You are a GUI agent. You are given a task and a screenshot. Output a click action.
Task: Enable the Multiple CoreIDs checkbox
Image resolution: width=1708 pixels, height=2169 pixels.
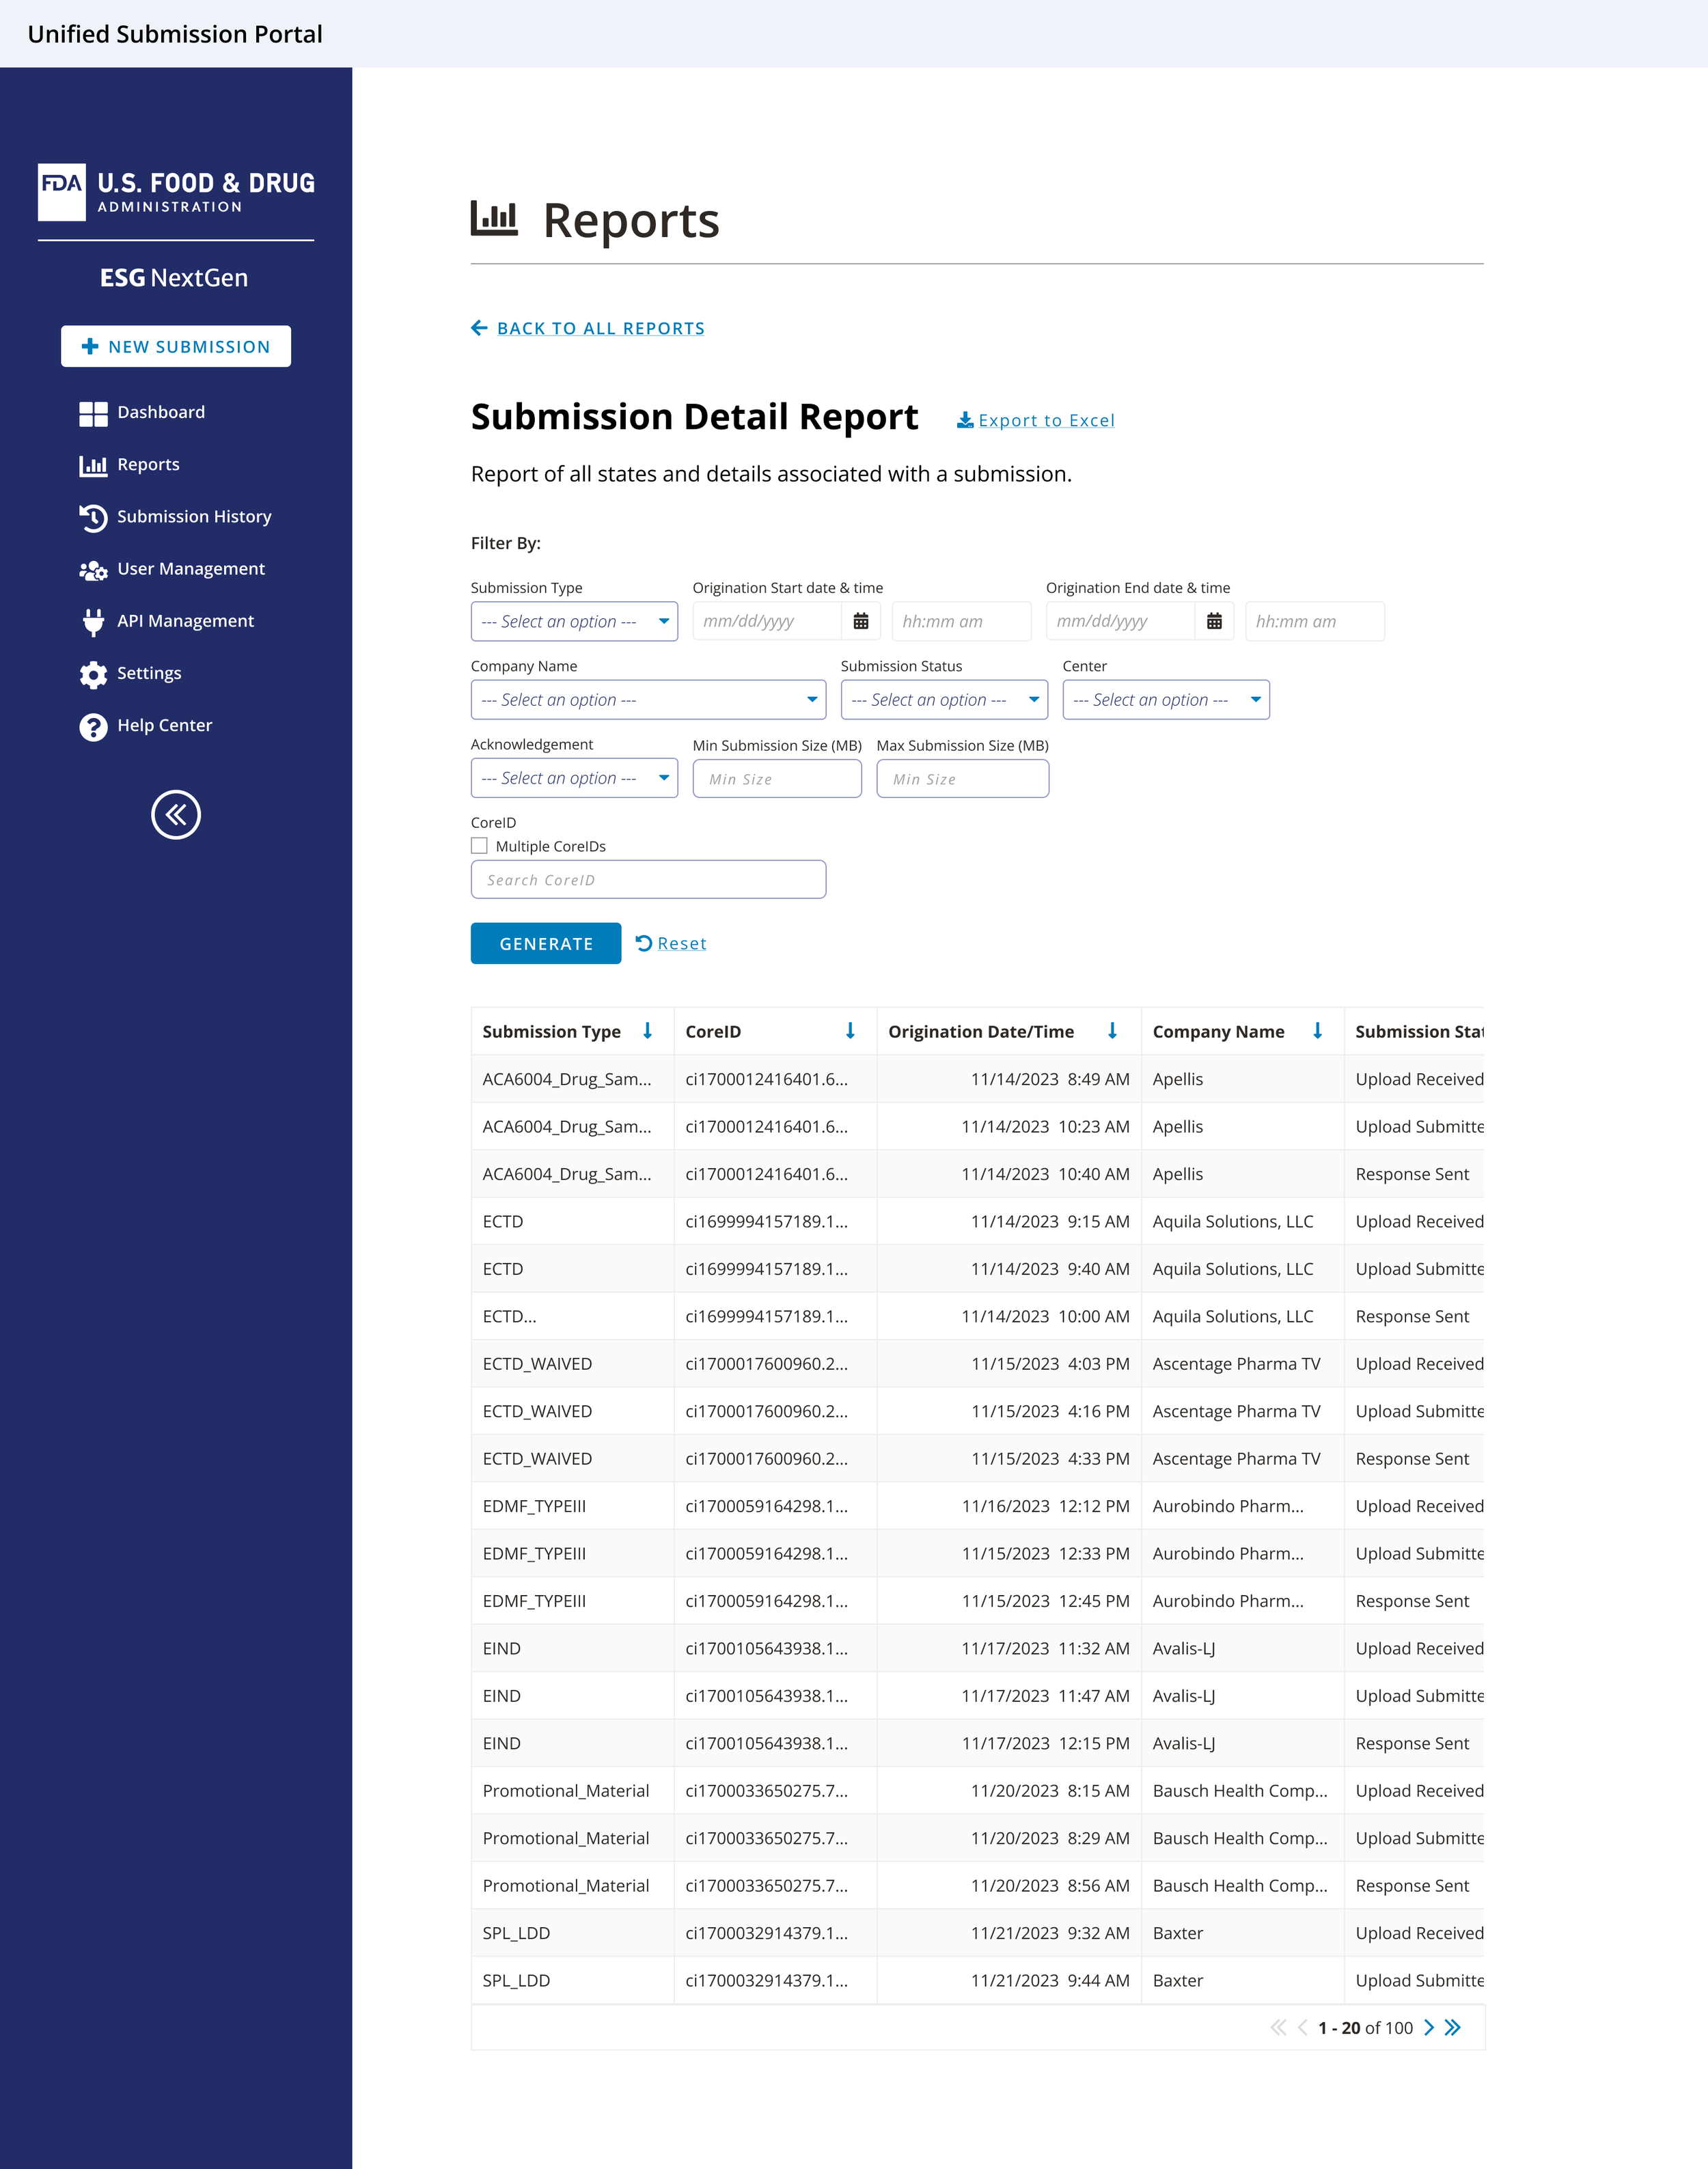480,846
